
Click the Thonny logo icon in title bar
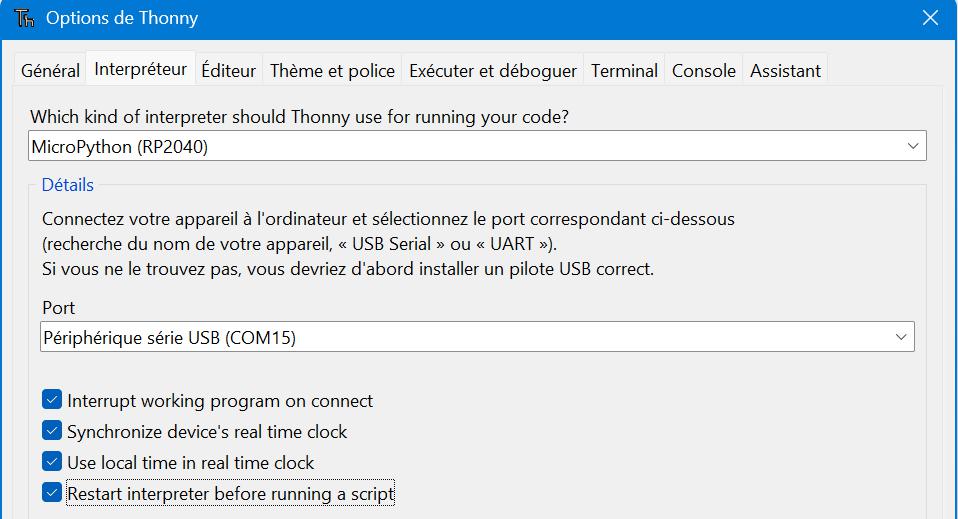pos(25,18)
